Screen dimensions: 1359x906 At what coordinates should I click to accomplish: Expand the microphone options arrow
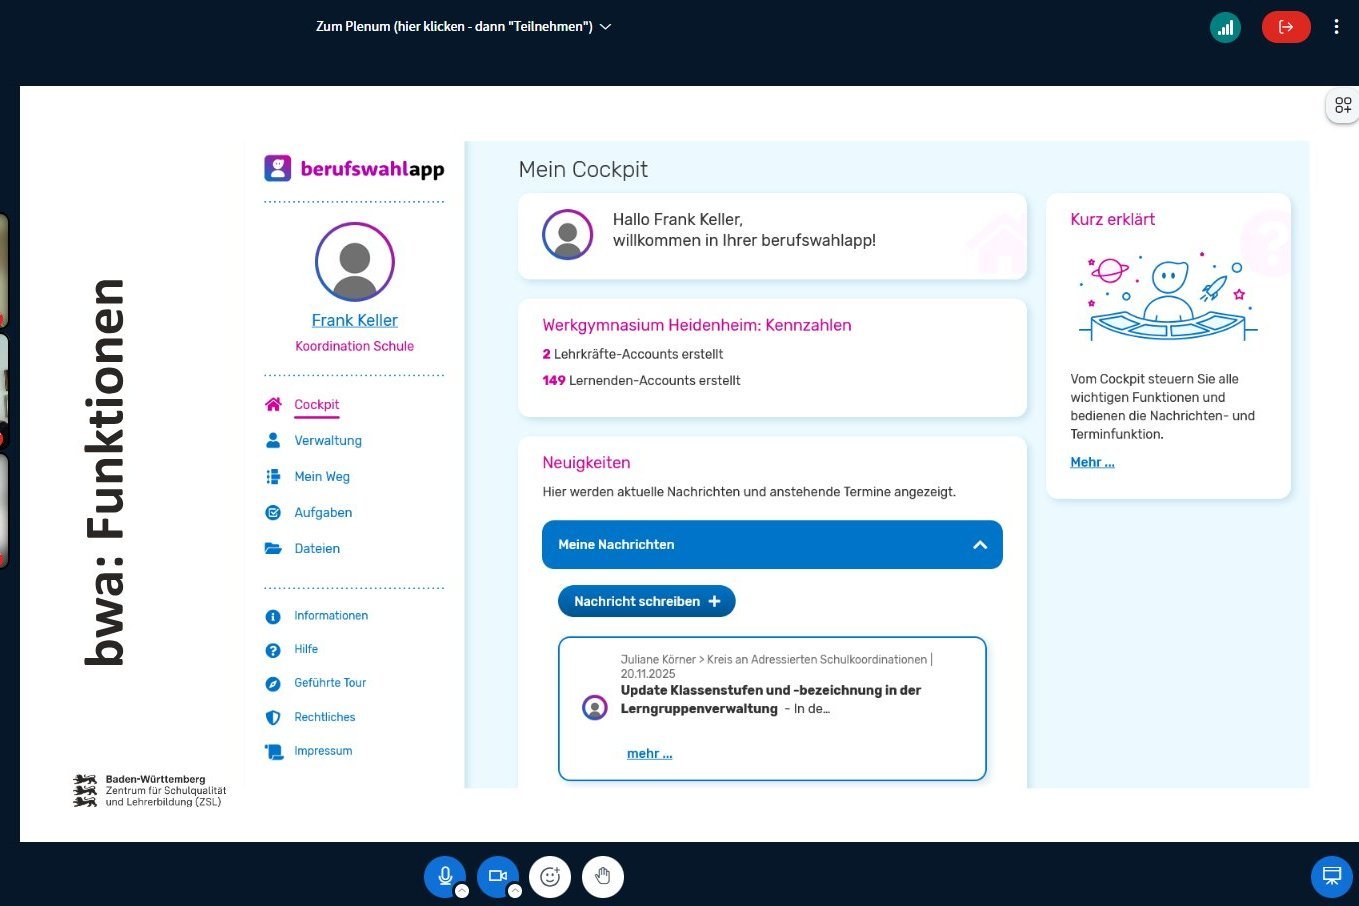tap(462, 891)
